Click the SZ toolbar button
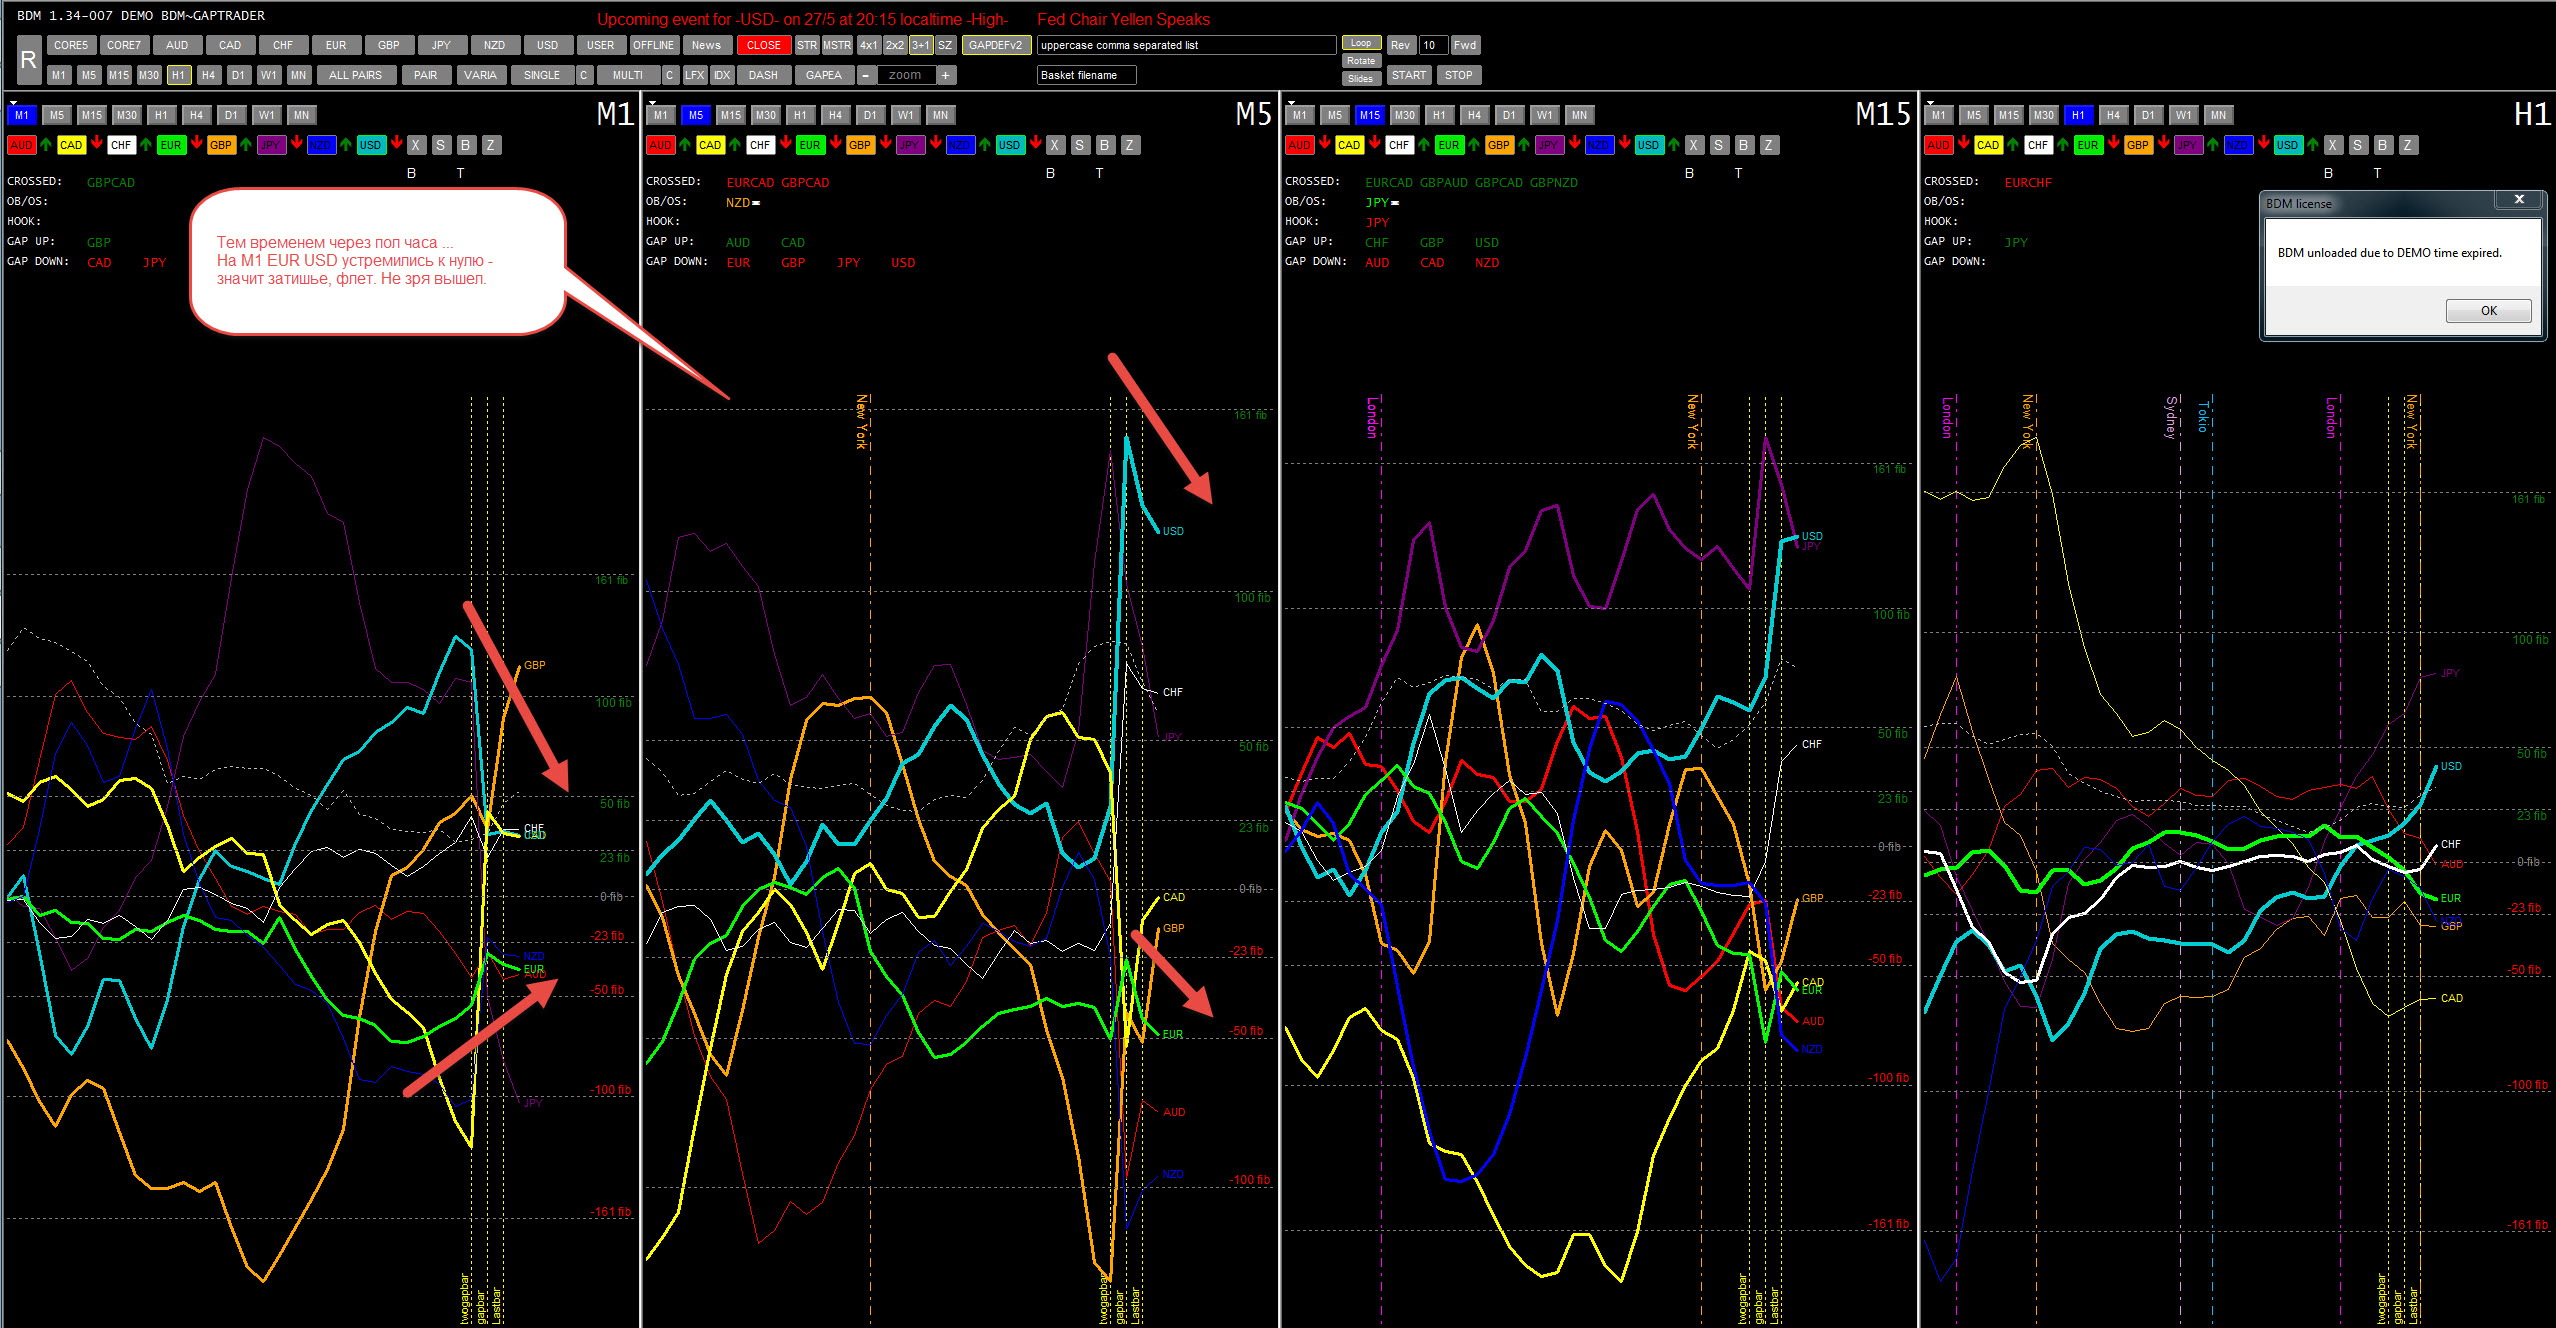Screen dimensions: 2556x1328 pos(945,45)
